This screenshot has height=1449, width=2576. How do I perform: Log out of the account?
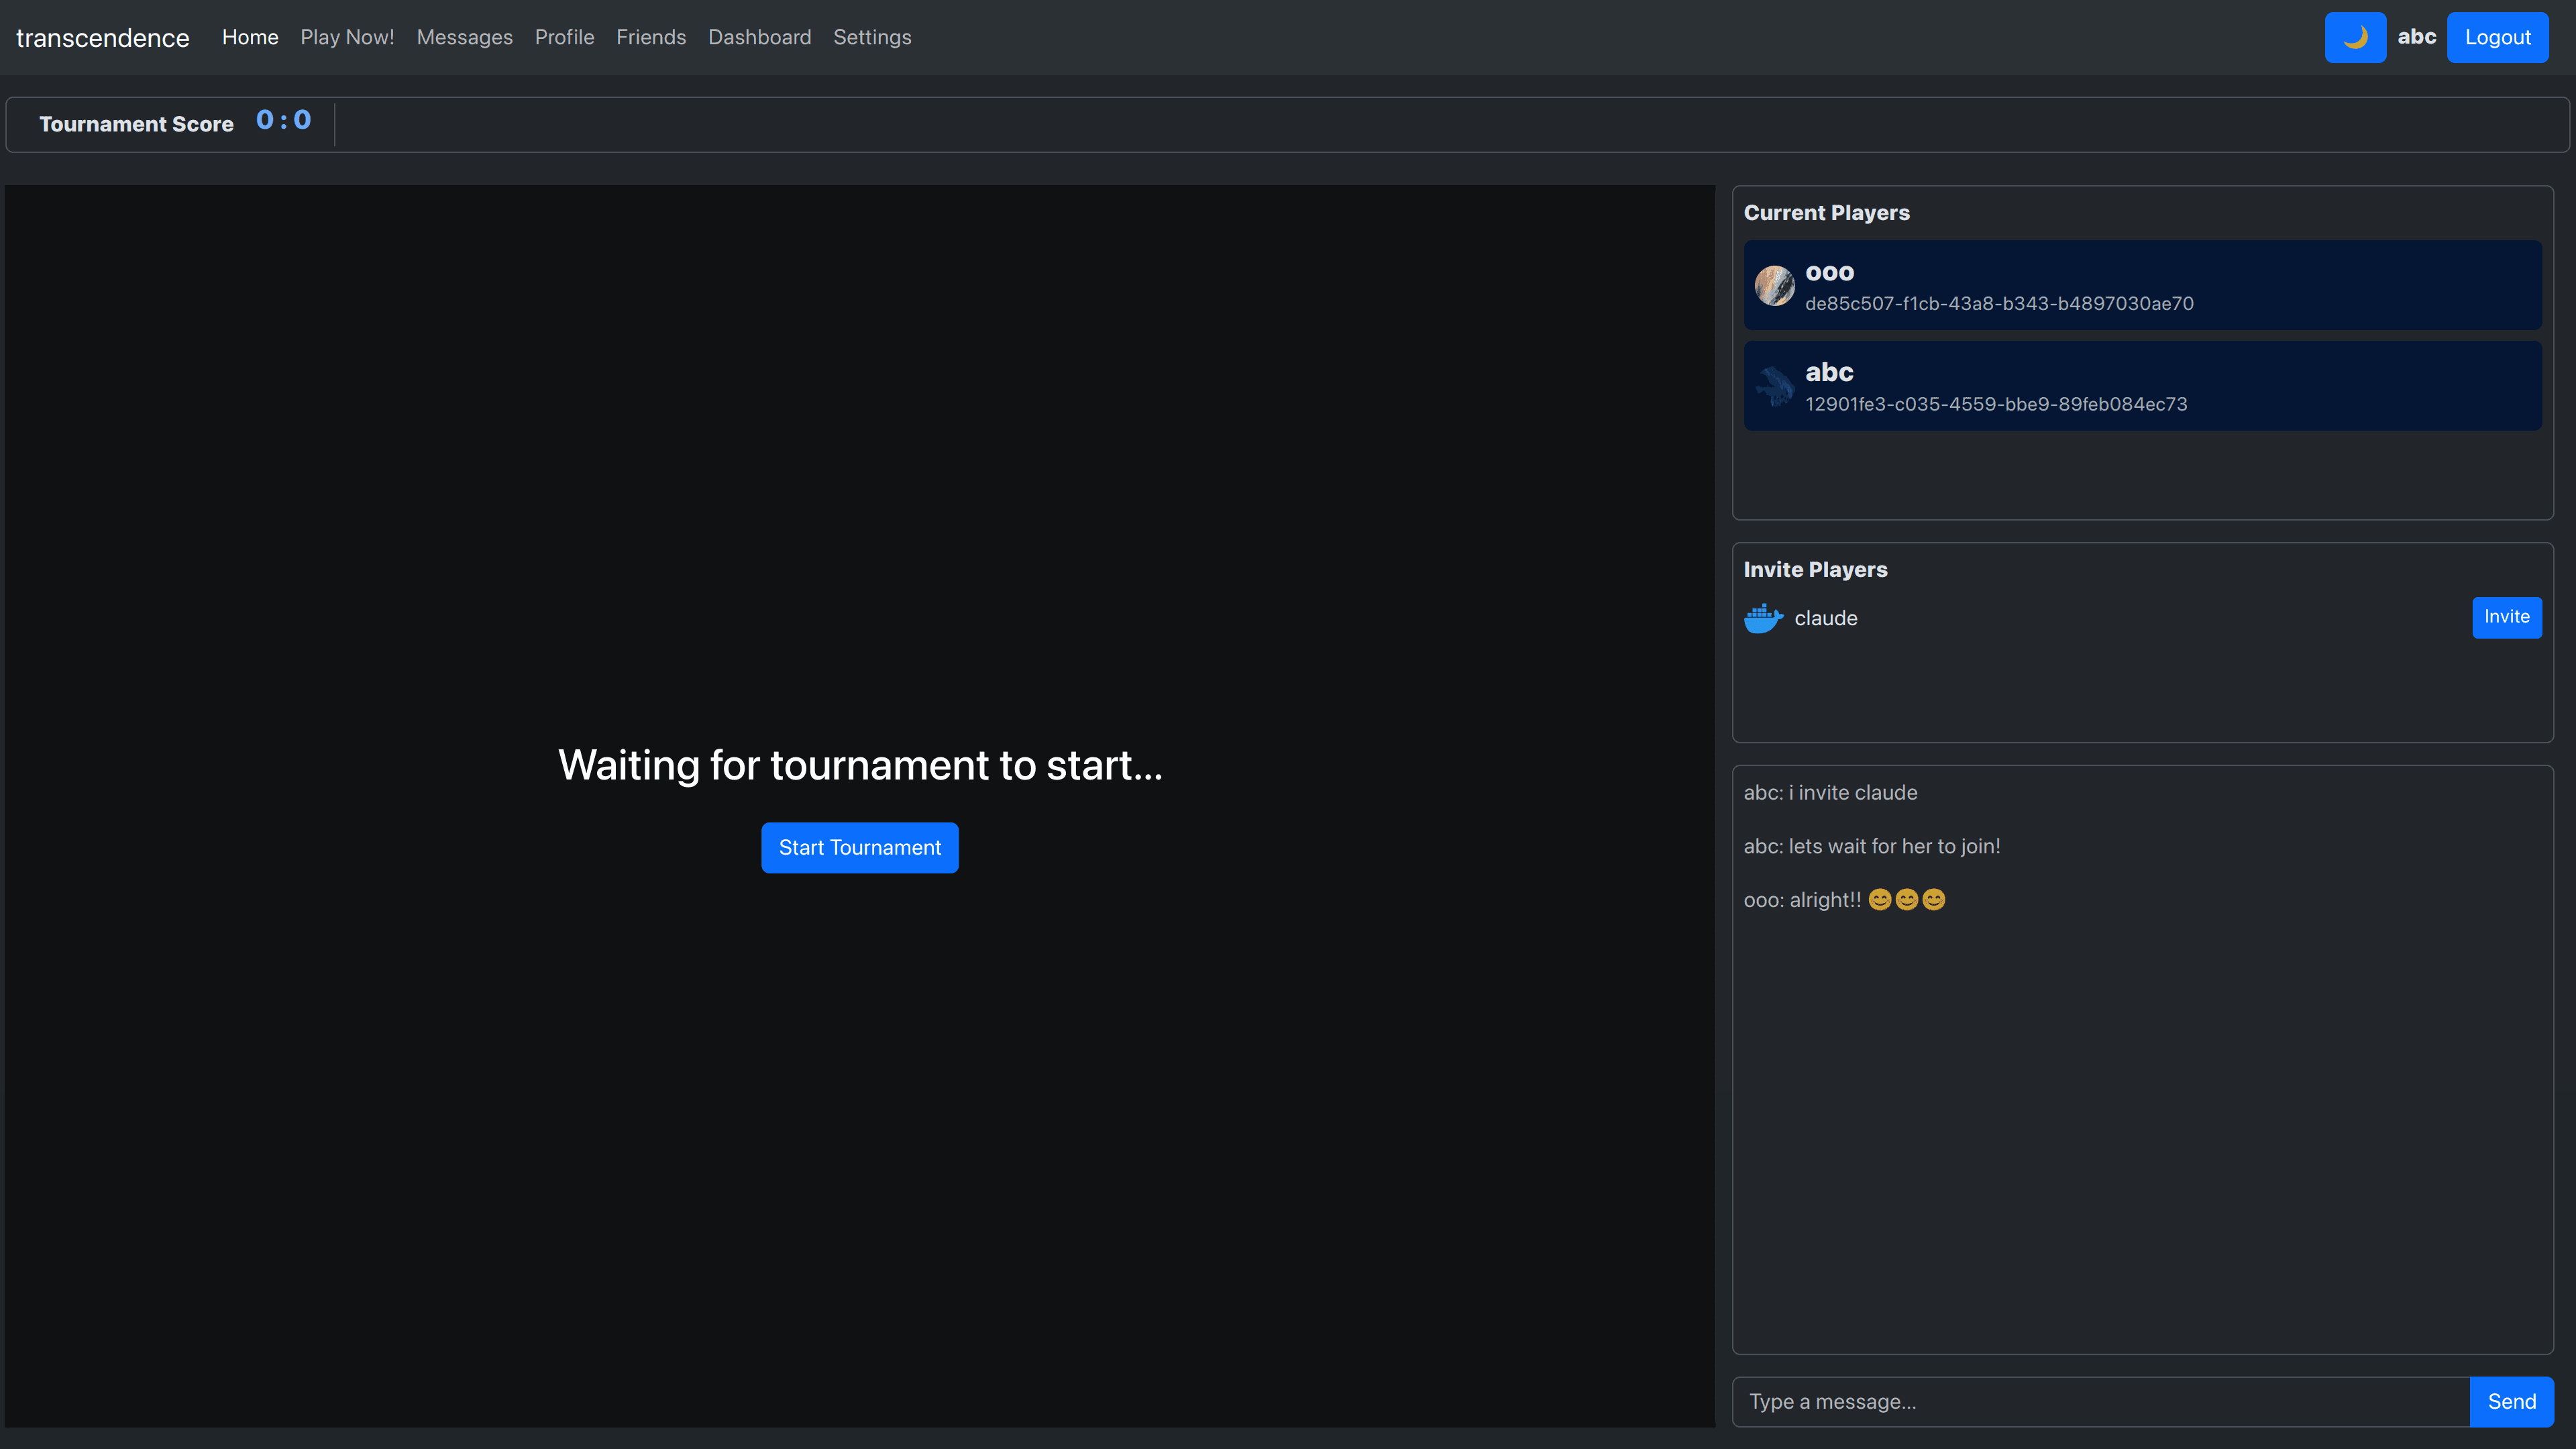point(2496,37)
